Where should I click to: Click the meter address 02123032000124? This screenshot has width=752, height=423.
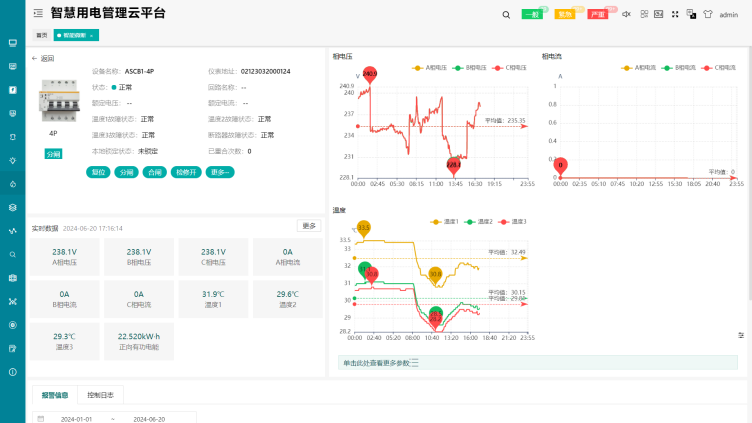(x=265, y=71)
